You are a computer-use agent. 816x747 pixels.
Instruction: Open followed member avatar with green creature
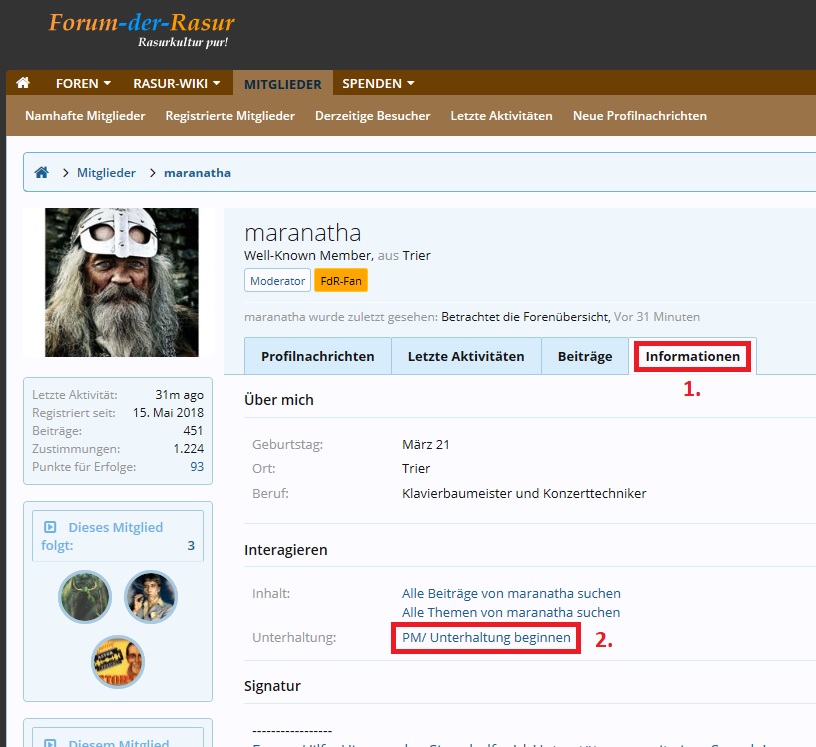click(x=85, y=597)
